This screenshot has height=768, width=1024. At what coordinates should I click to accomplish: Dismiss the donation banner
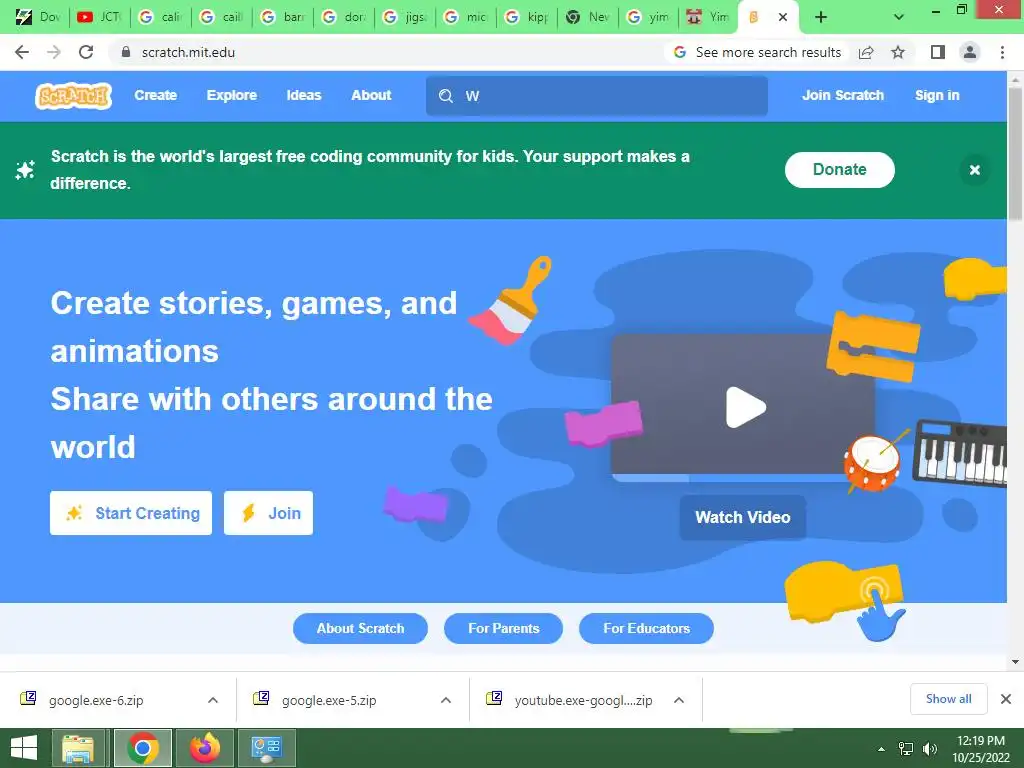pyautogui.click(x=974, y=170)
